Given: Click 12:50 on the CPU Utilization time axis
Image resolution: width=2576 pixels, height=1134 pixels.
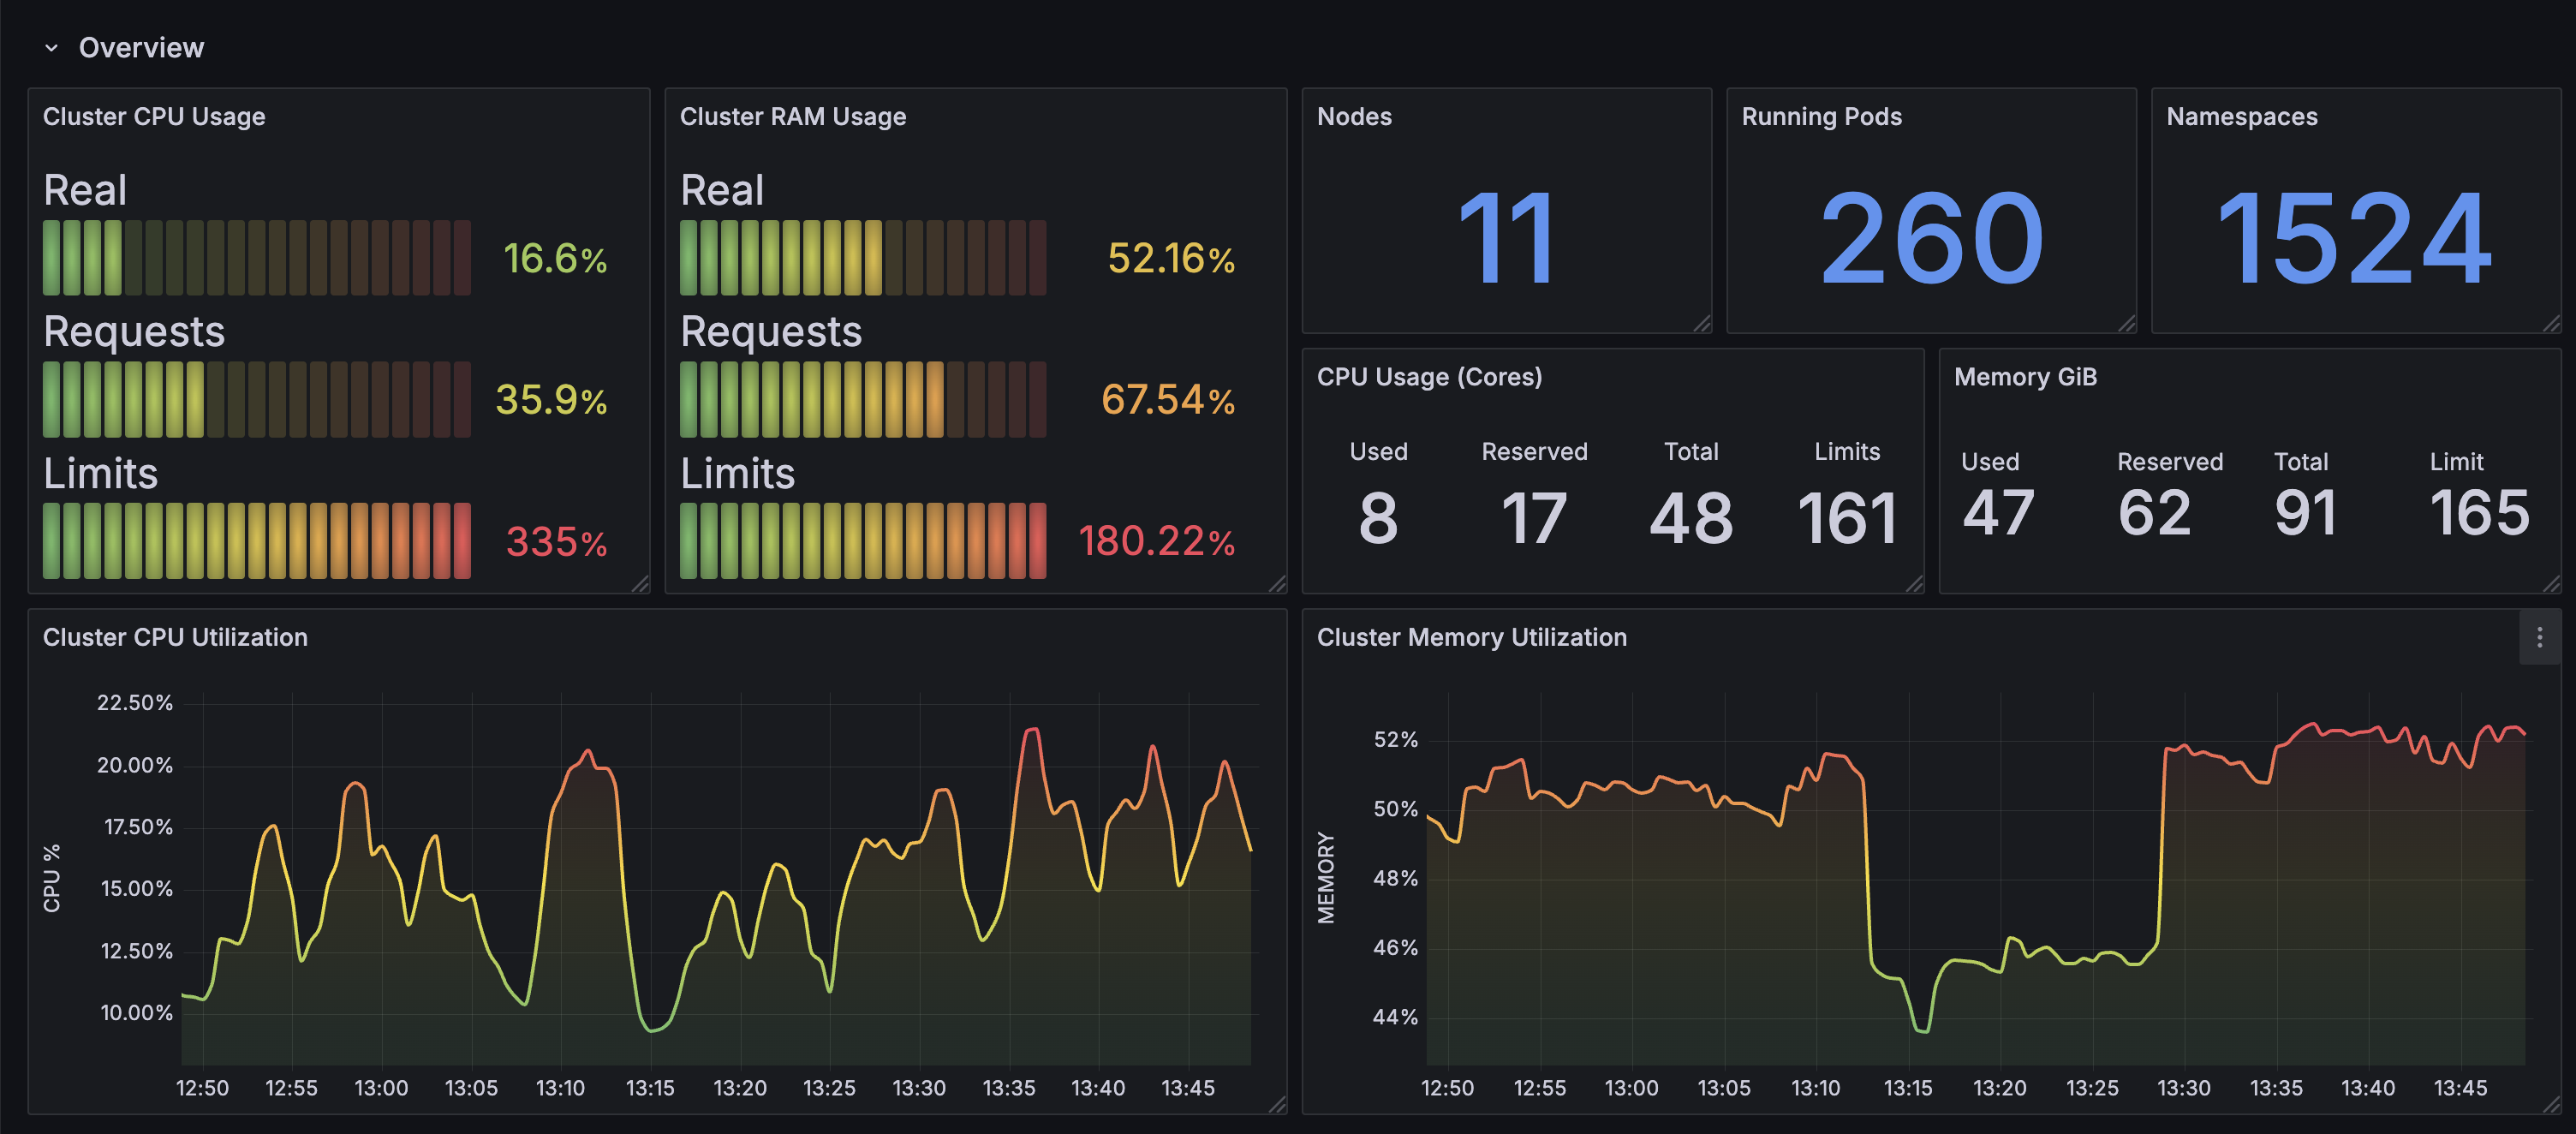Looking at the screenshot, I should [x=202, y=1088].
